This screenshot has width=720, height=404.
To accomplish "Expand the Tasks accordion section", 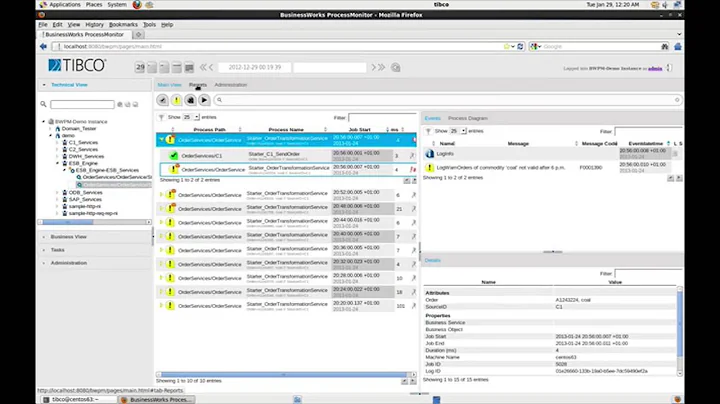I will [57, 250].
